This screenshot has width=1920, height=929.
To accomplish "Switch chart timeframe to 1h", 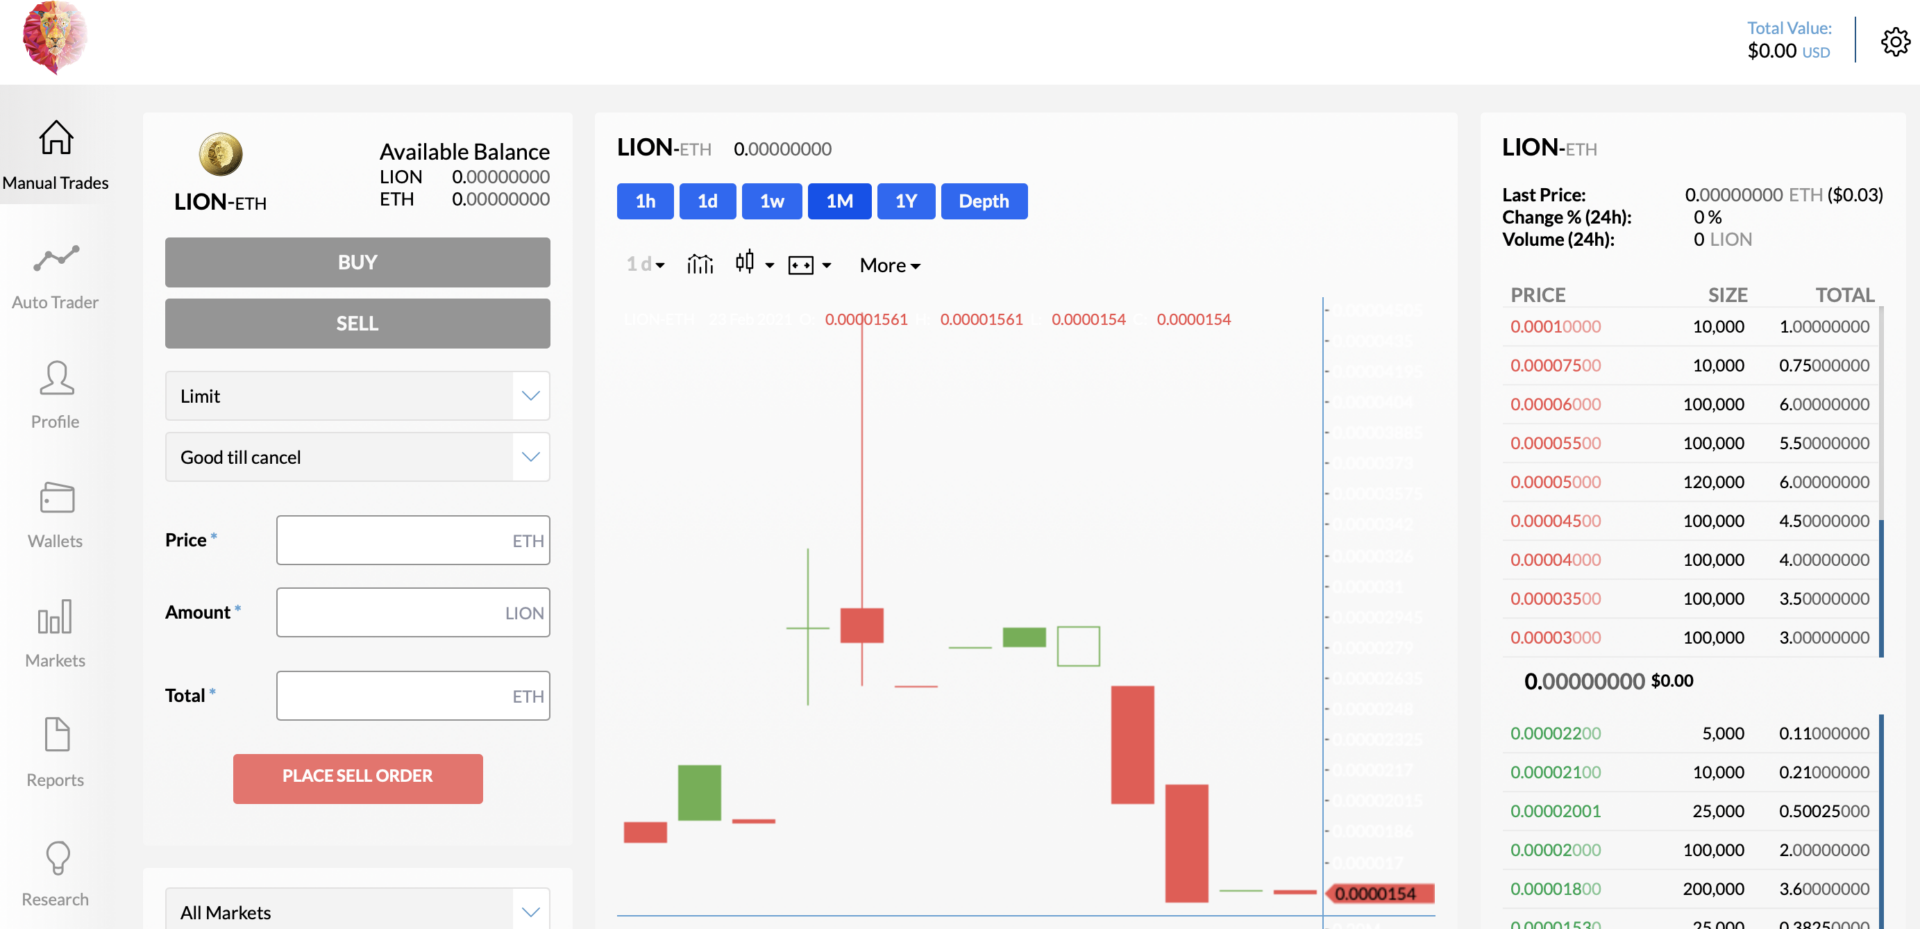I will pyautogui.click(x=644, y=201).
